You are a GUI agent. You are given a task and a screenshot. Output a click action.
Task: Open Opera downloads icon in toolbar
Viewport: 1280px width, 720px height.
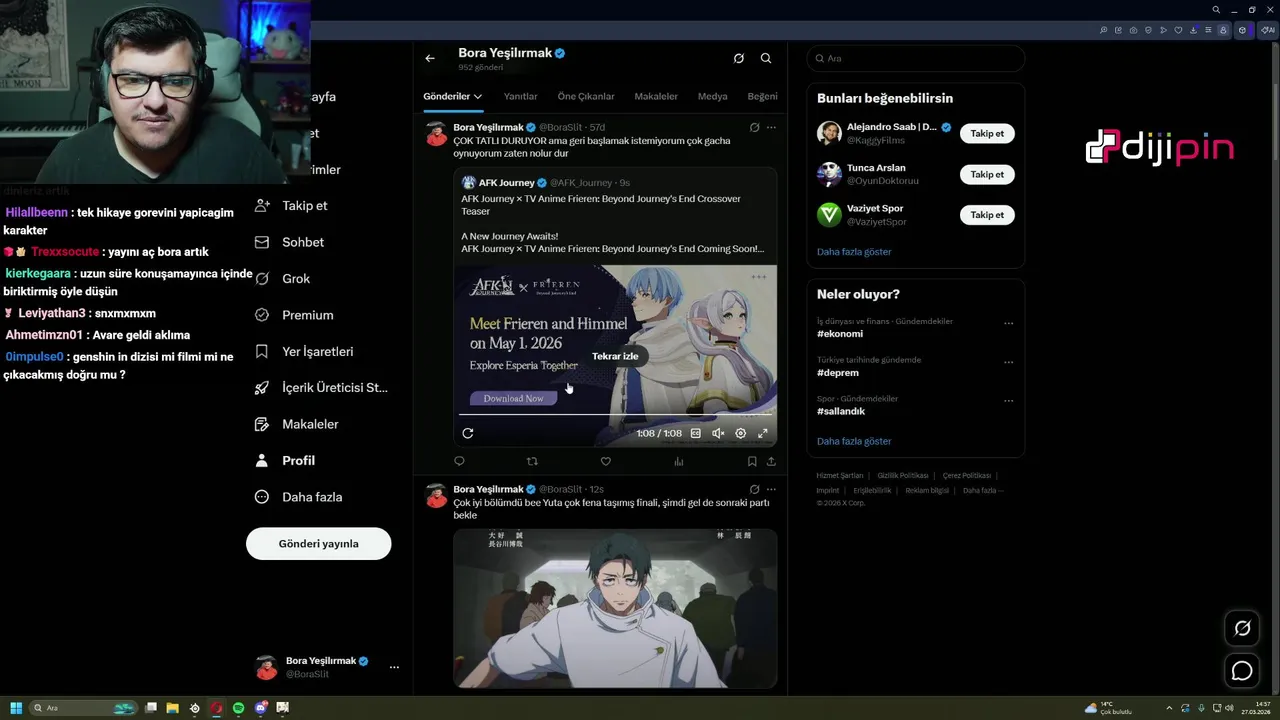pyautogui.click(x=1194, y=30)
